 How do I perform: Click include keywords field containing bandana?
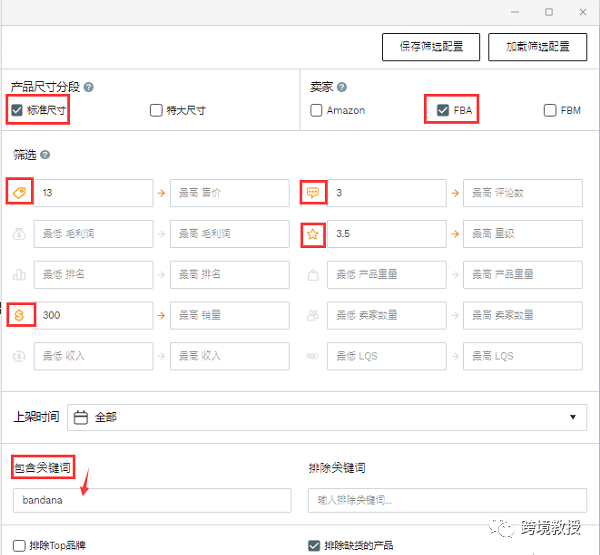[152, 500]
